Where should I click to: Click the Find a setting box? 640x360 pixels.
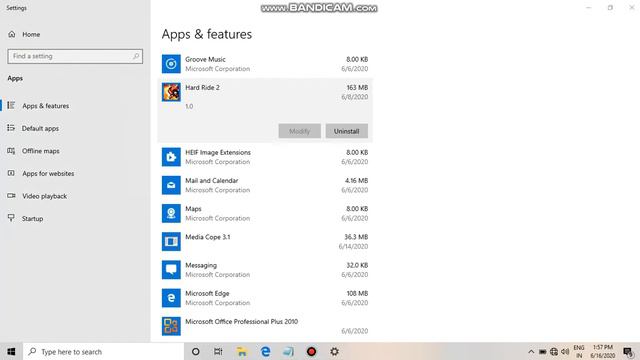pyautogui.click(x=75, y=56)
